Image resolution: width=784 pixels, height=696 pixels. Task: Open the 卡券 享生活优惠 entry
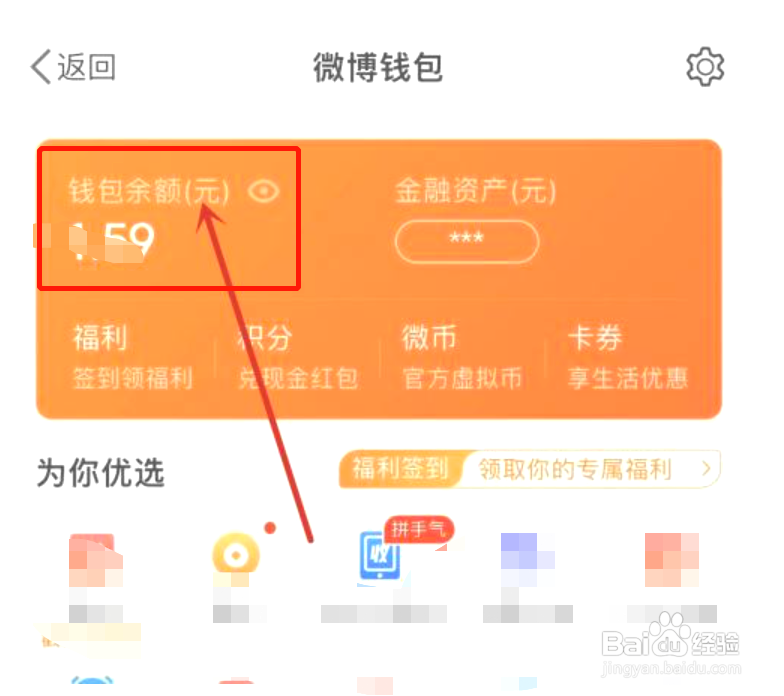pyautogui.click(x=628, y=356)
